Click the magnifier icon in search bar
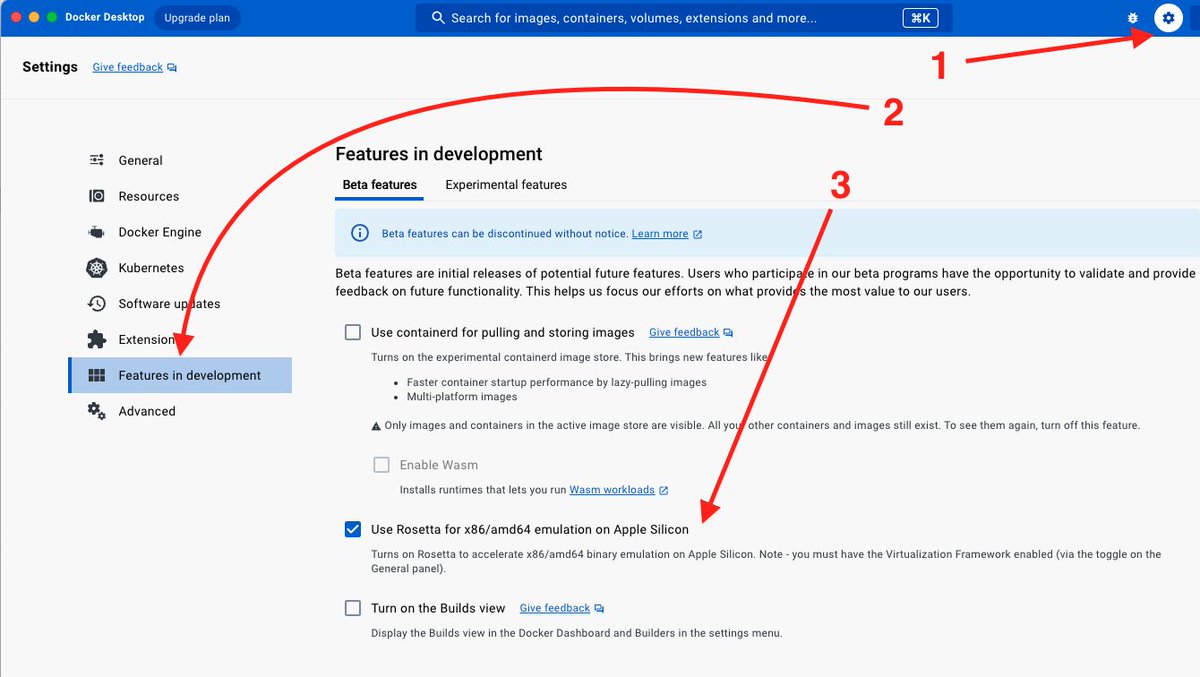The height and width of the screenshot is (677, 1200). tap(438, 18)
